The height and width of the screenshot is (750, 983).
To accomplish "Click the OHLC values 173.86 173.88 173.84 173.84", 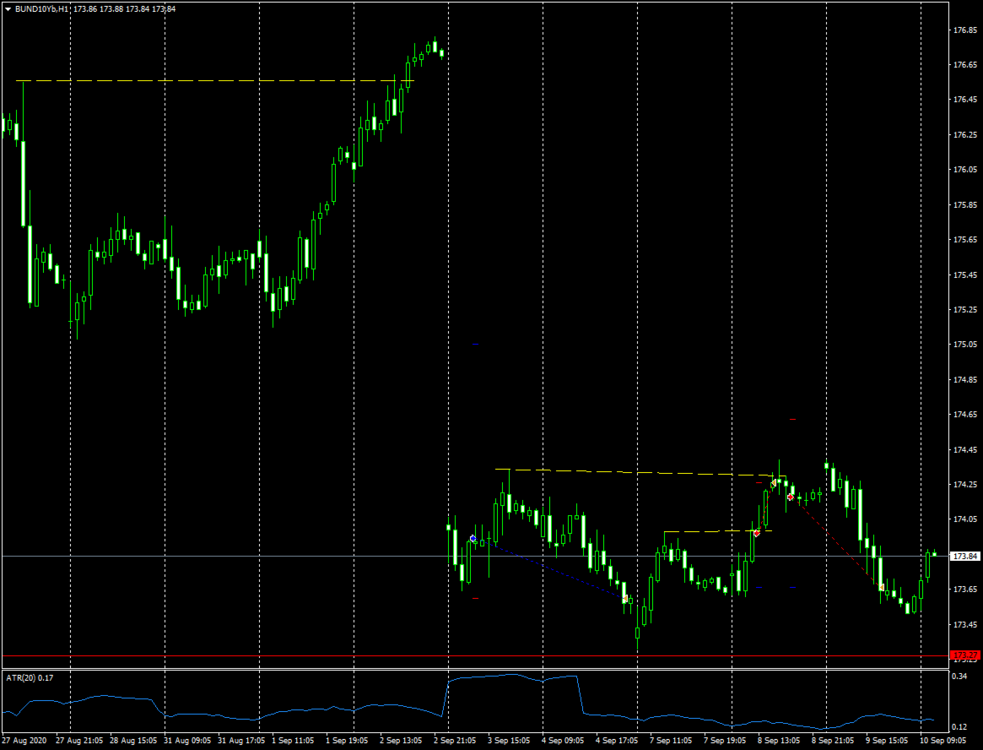I will pyautogui.click(x=125, y=9).
